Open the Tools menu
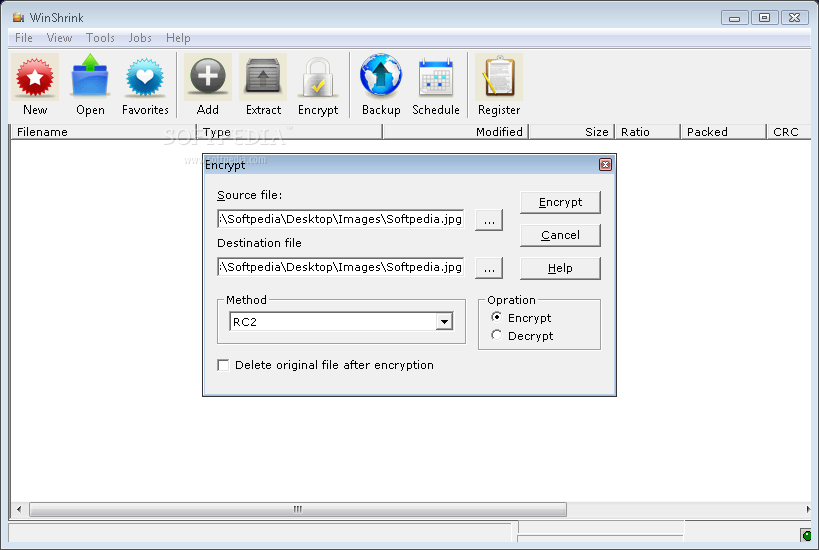 click(100, 38)
